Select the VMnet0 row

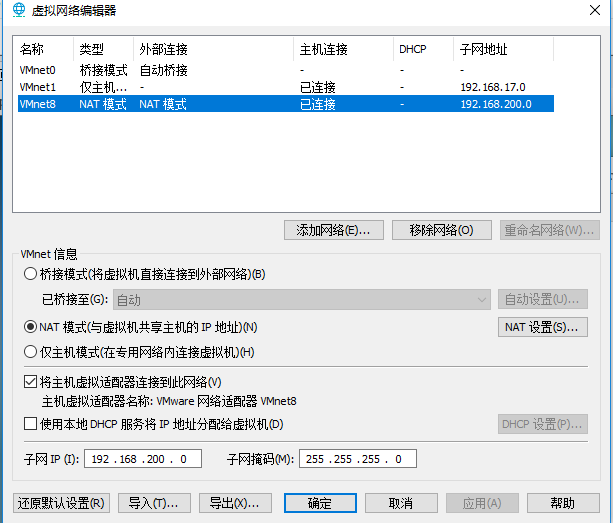click(286, 70)
